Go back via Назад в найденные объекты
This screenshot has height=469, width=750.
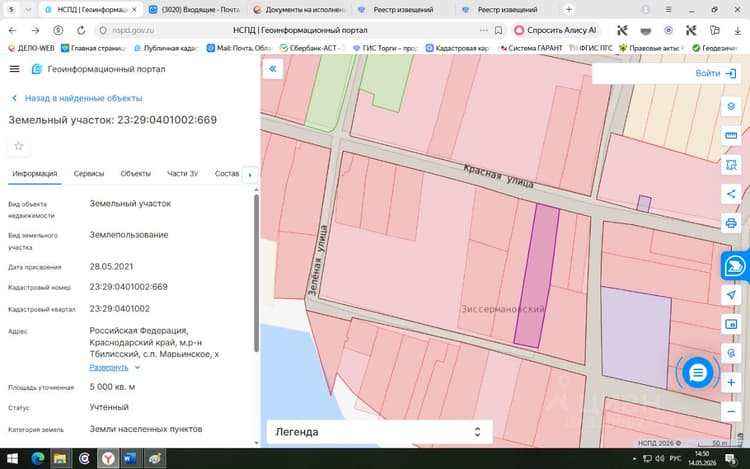[x=77, y=98]
